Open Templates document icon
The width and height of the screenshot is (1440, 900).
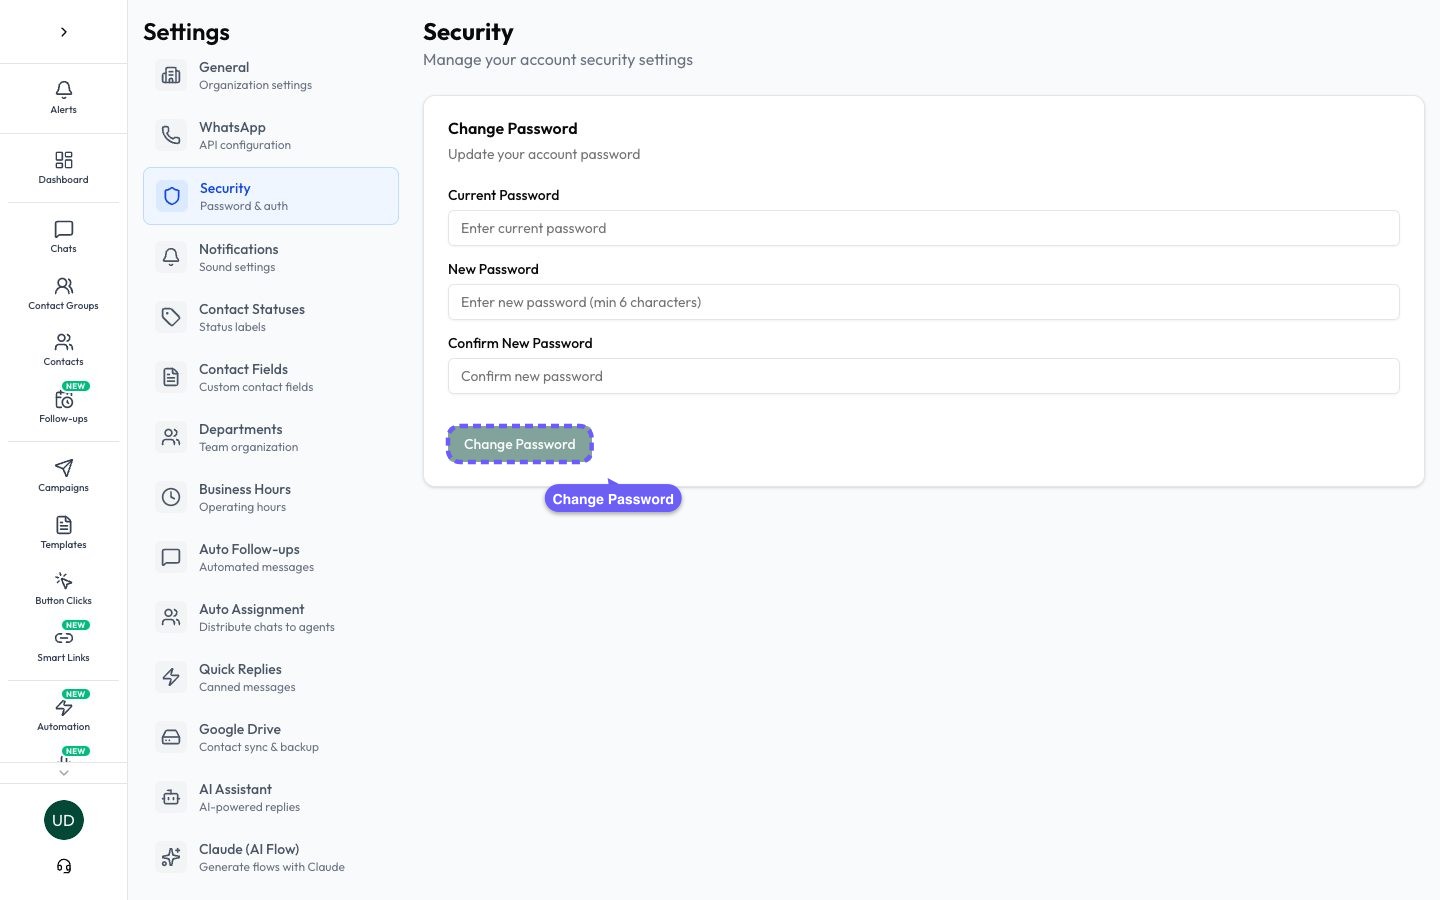tap(64, 533)
